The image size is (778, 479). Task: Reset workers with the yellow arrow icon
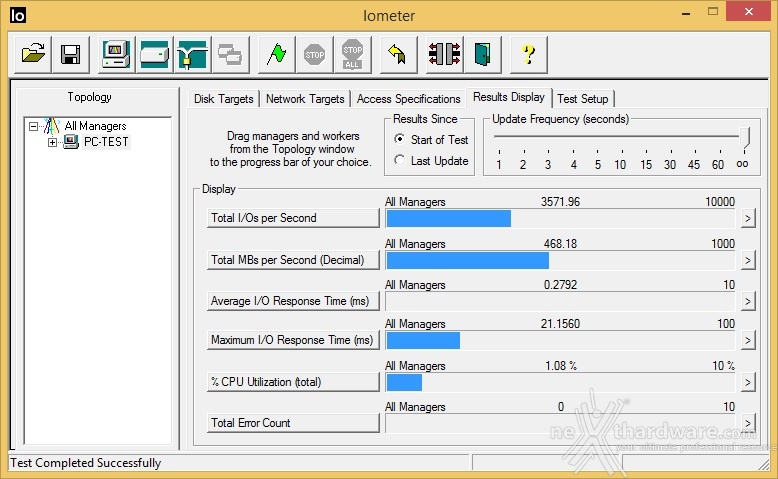(x=398, y=54)
